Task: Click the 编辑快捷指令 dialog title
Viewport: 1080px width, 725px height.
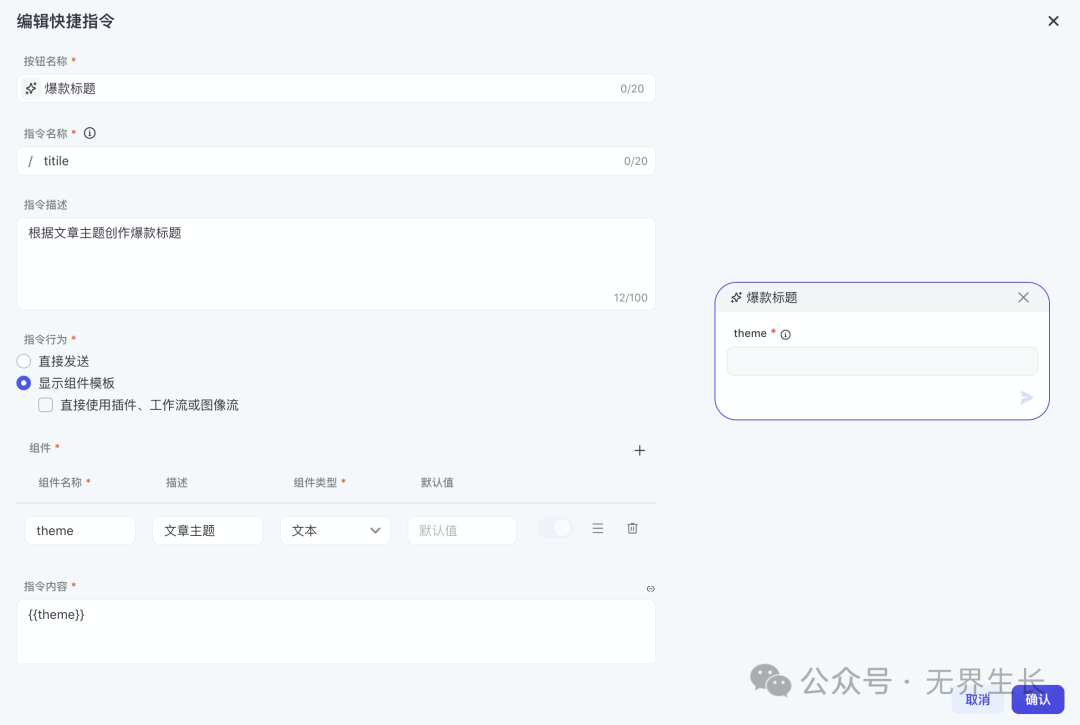Action: pyautogui.click(x=65, y=21)
